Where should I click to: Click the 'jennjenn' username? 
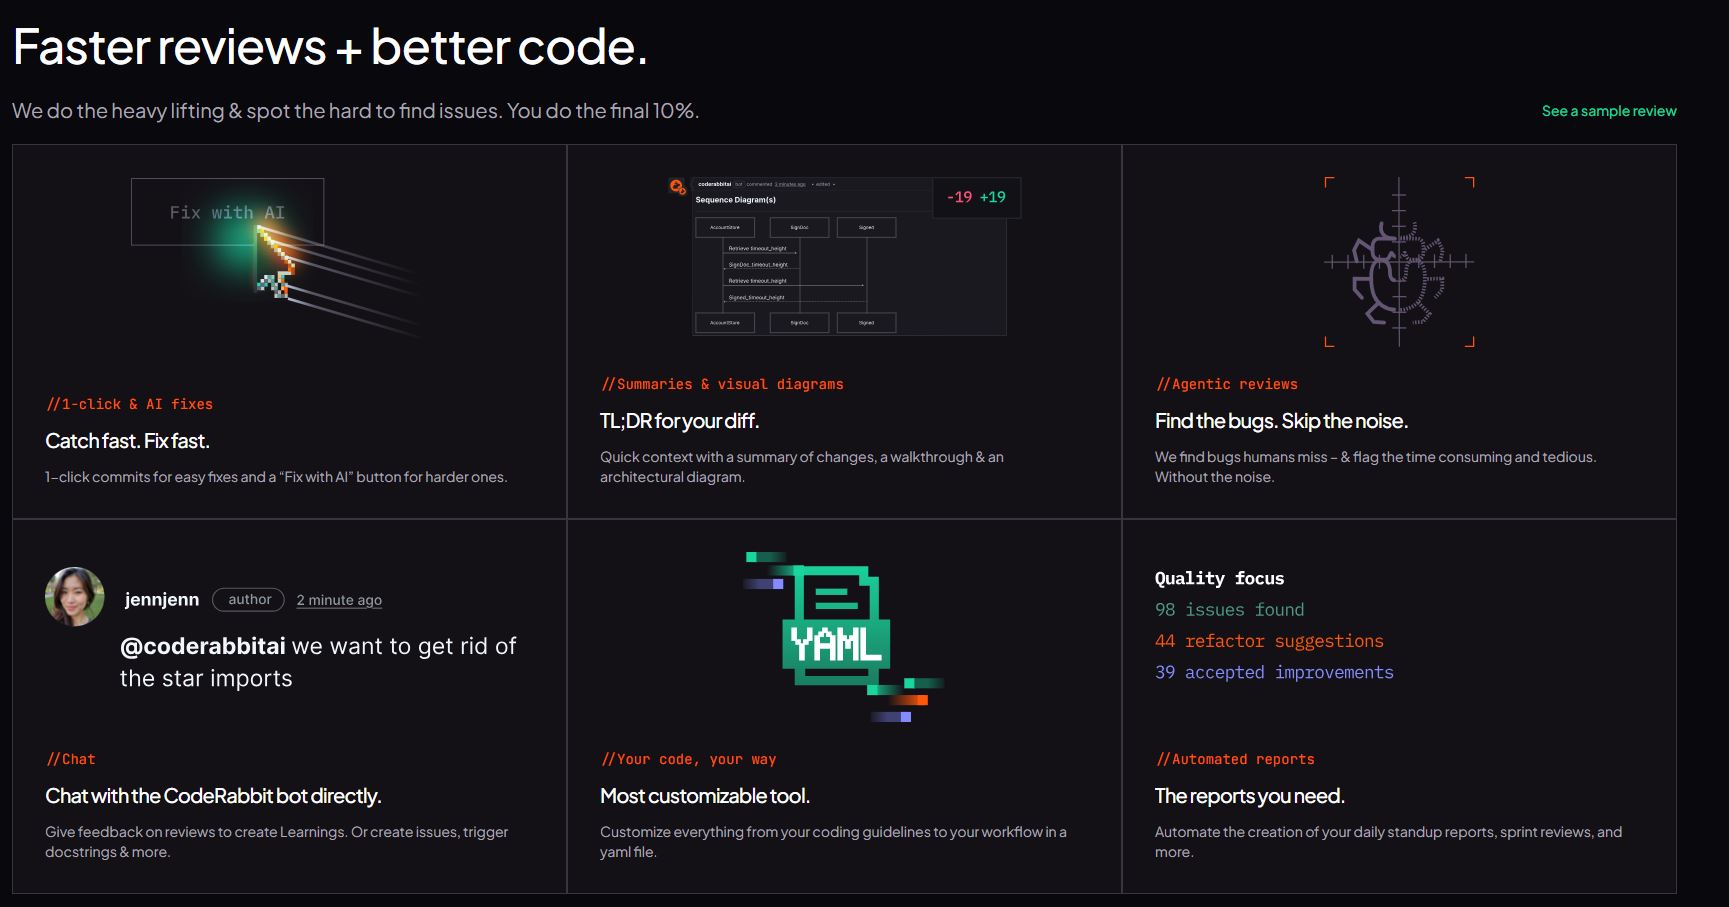[162, 599]
